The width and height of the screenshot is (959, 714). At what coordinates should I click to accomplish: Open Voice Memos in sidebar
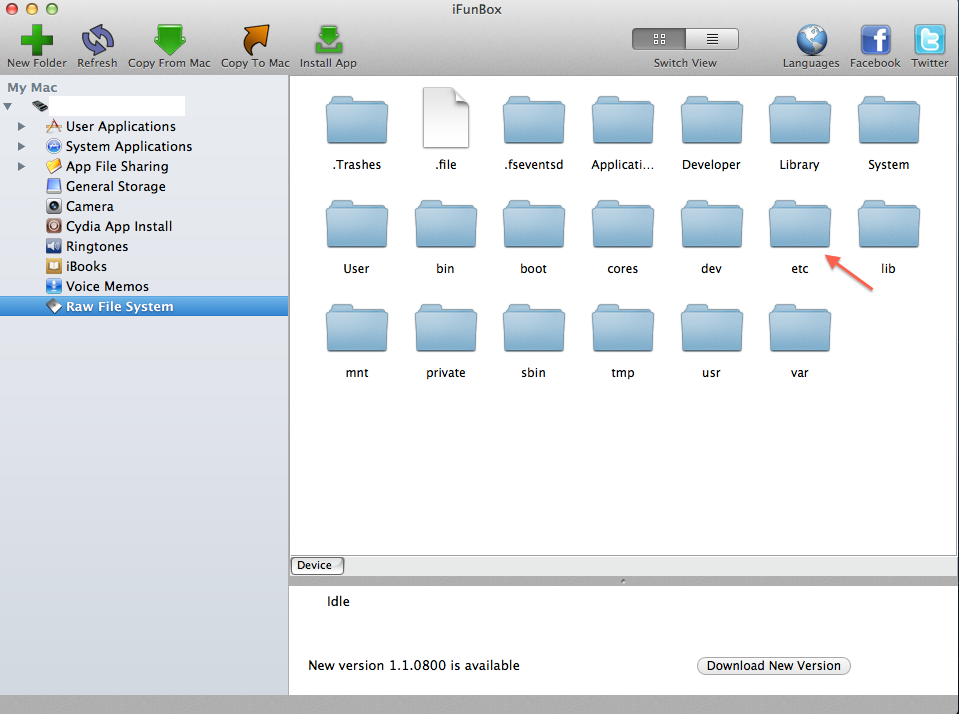point(107,286)
